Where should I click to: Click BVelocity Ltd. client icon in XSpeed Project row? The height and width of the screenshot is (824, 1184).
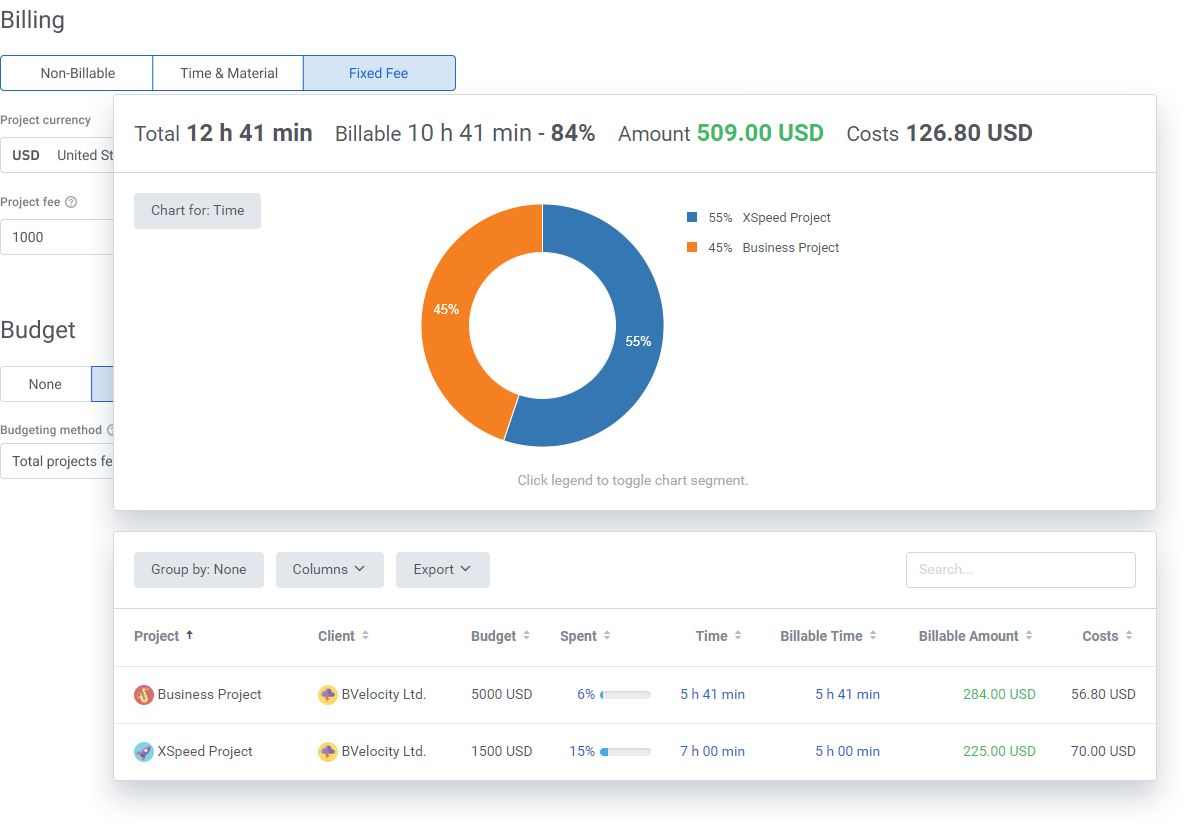329,751
